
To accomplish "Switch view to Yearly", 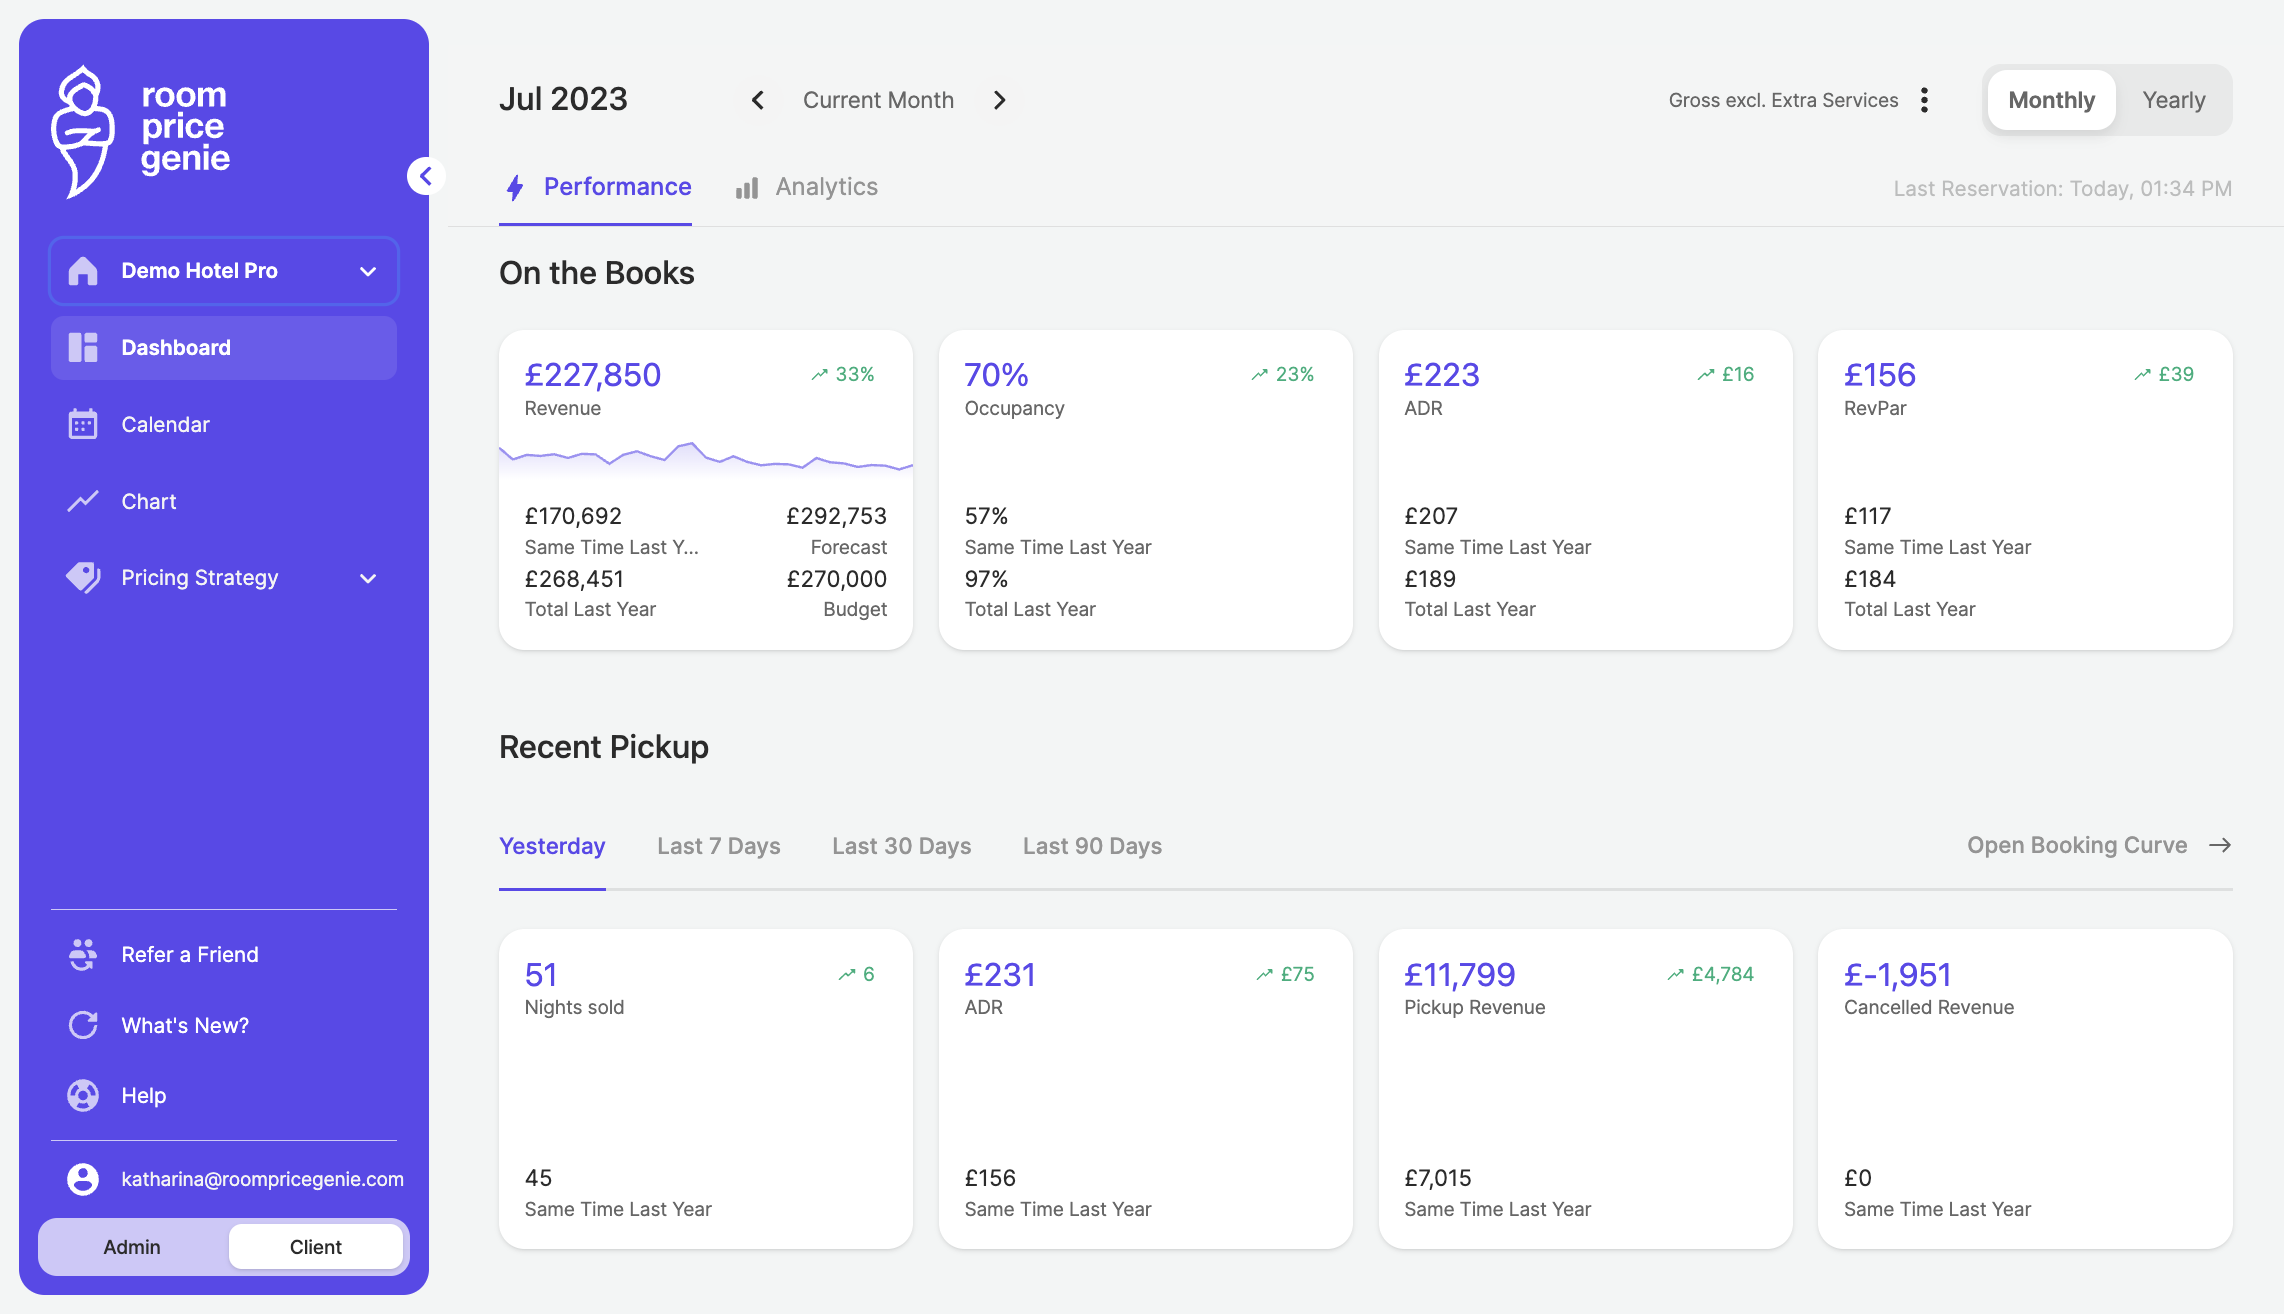I will (2173, 100).
